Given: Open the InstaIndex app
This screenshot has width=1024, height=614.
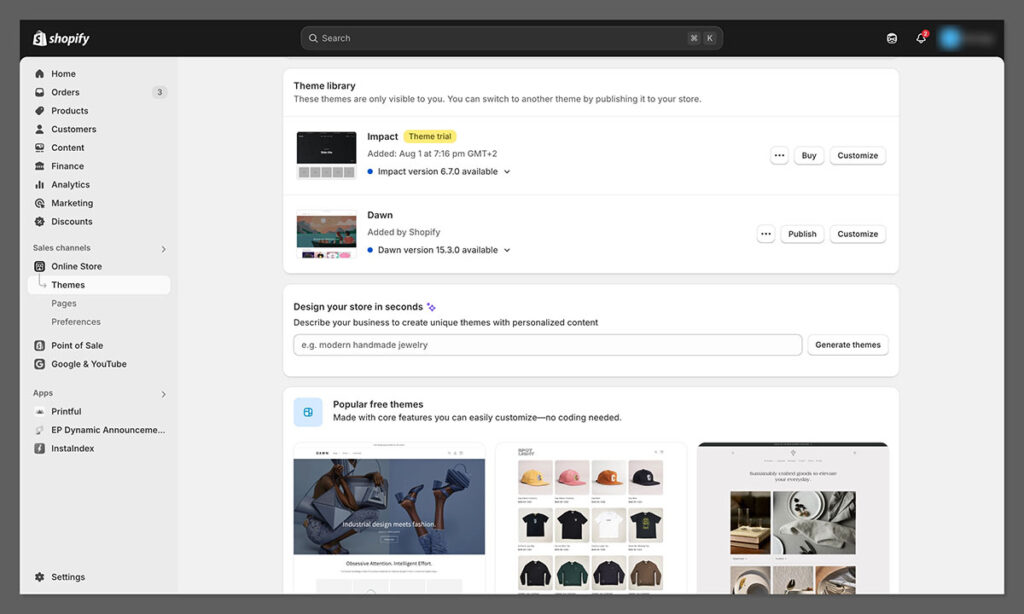Looking at the screenshot, I should [x=72, y=448].
